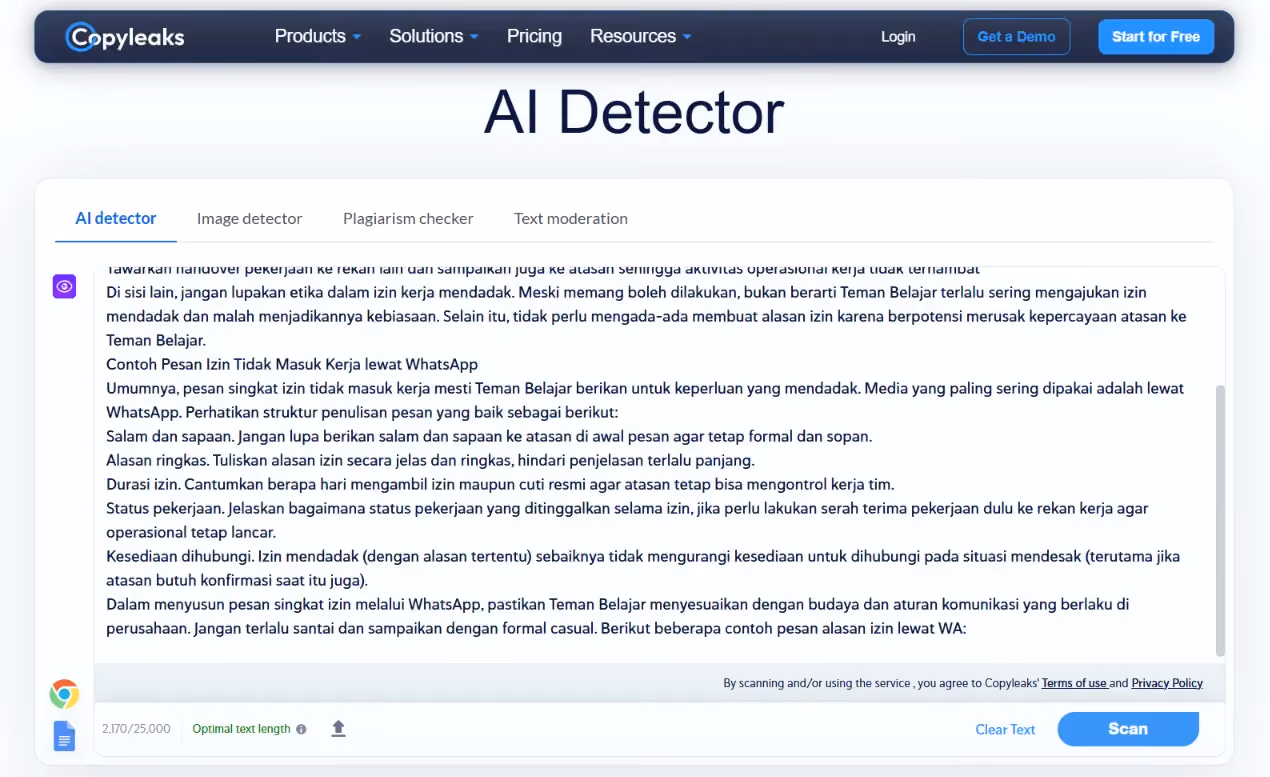This screenshot has height=777, width=1270.
Task: Open the Chrome extension icon
Action: (x=65, y=694)
